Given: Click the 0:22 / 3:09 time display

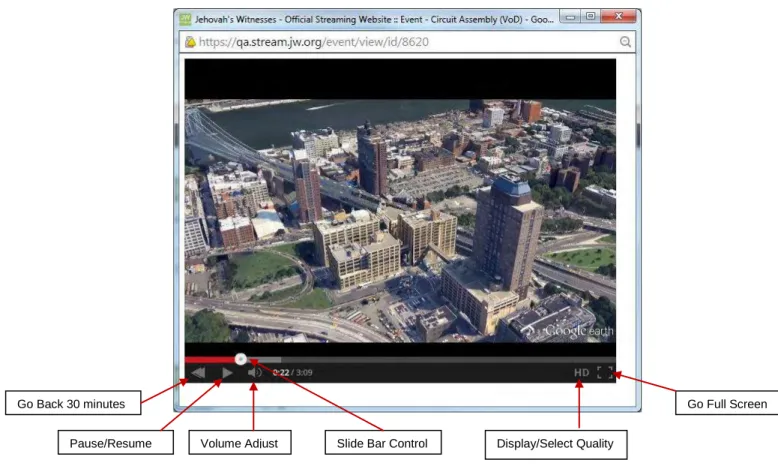Looking at the screenshot, I should 292,373.
